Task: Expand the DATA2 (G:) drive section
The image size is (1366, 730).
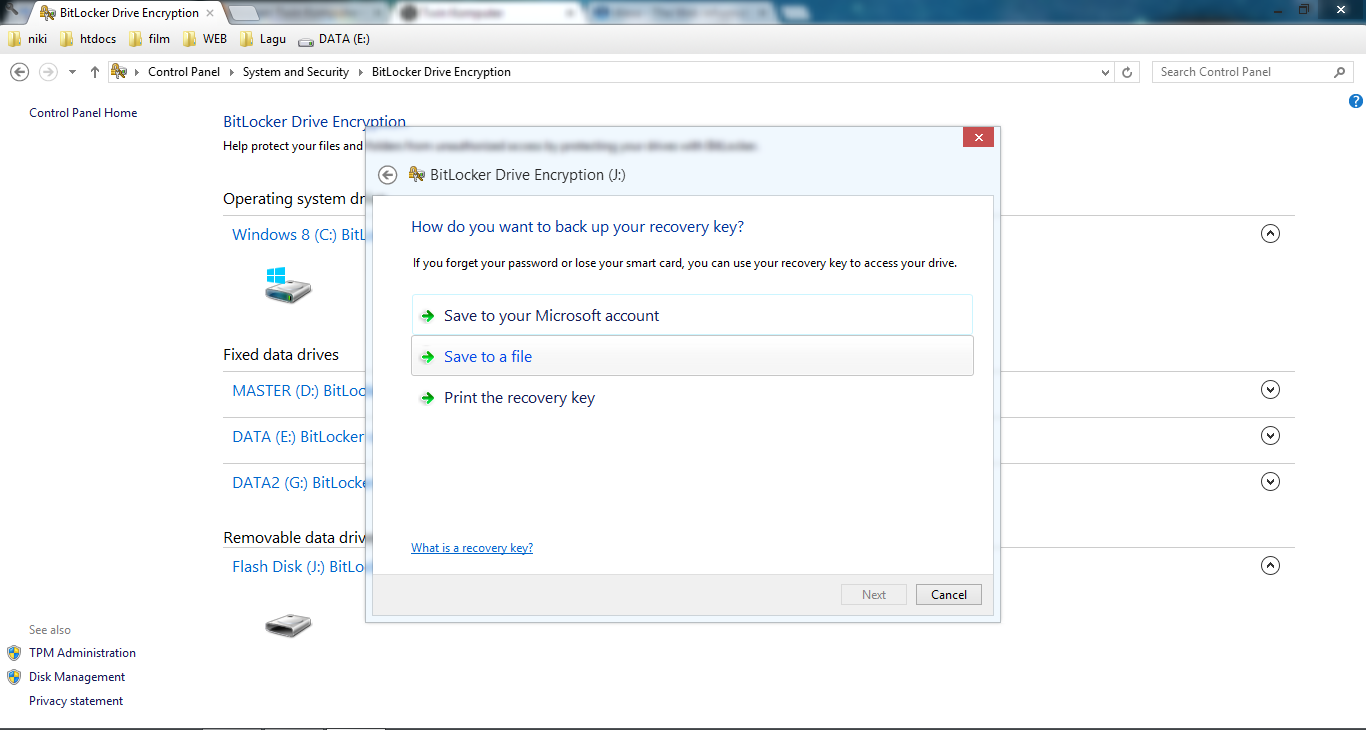Action: (x=1270, y=482)
